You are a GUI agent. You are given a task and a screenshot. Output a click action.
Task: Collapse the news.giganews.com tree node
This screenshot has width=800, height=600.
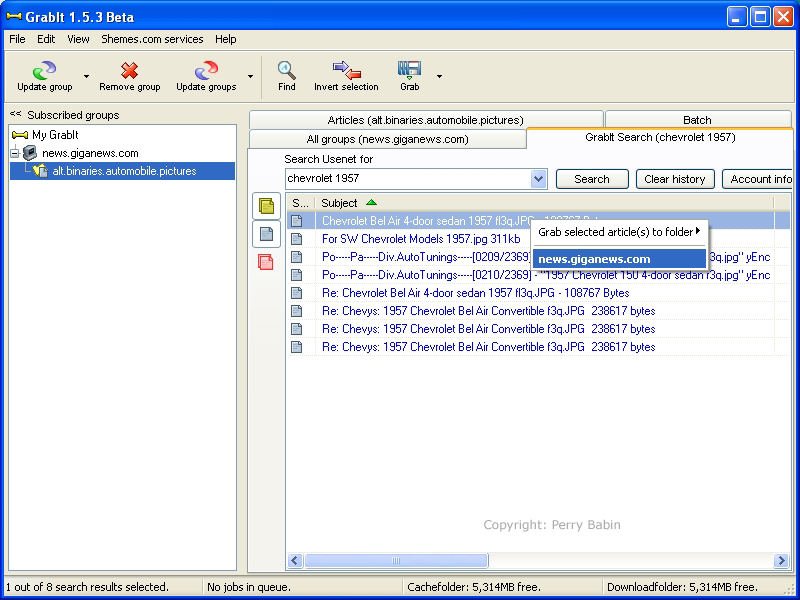(15, 153)
